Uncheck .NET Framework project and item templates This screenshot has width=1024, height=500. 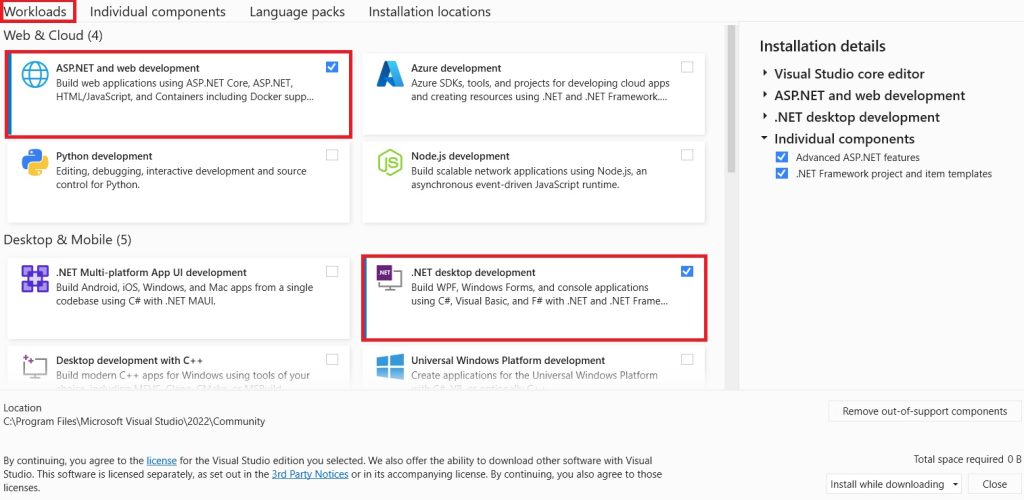point(782,174)
